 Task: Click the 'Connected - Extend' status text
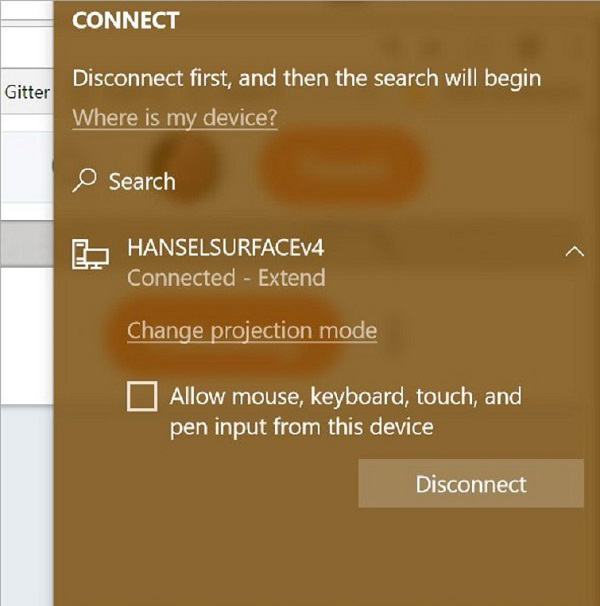point(226,278)
